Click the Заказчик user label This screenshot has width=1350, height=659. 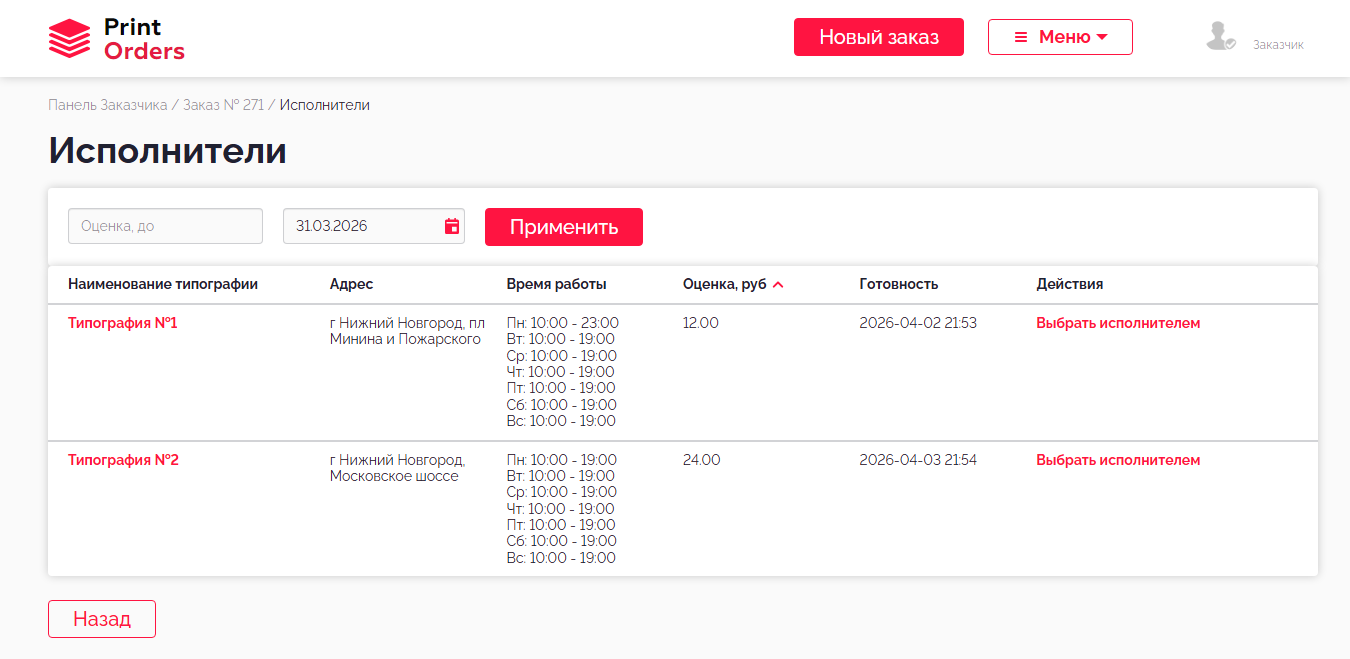click(x=1278, y=45)
